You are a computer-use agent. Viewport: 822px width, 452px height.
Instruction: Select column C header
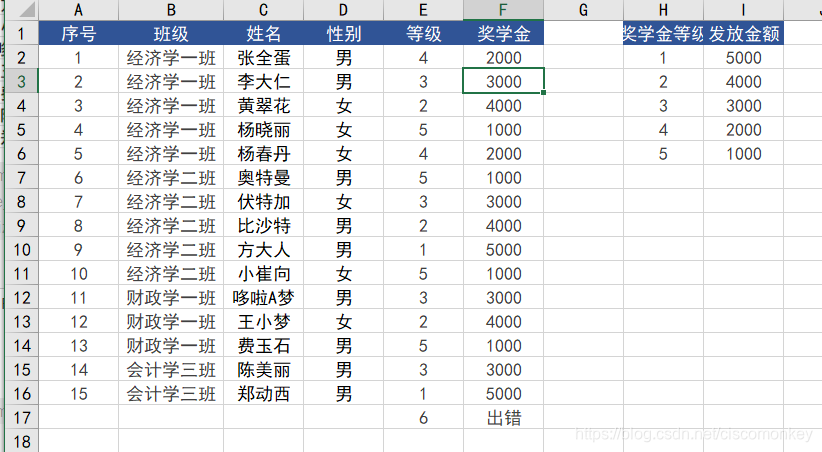264,10
